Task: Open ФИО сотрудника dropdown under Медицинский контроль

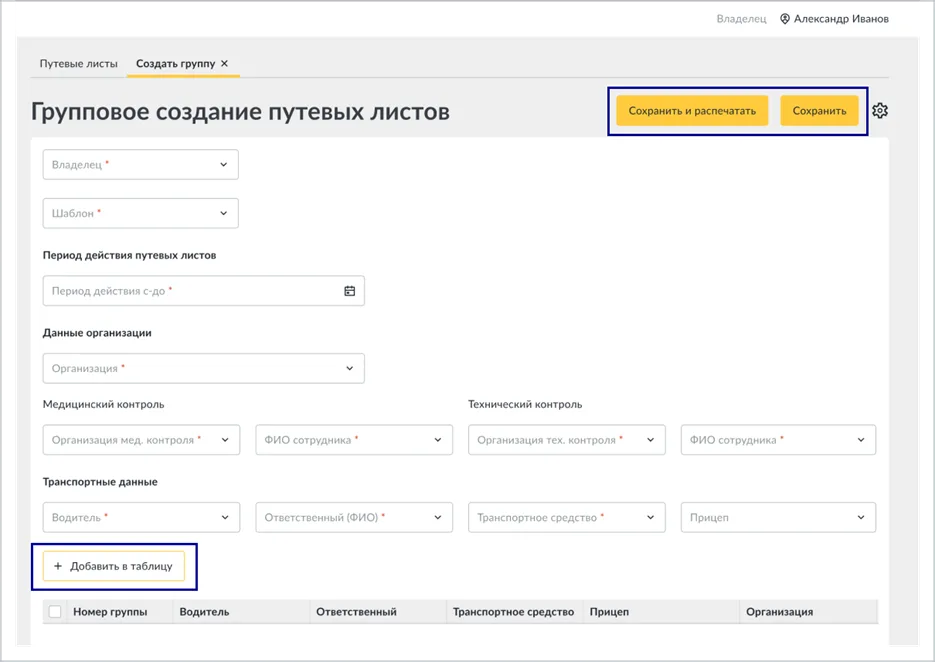Action: (354, 440)
